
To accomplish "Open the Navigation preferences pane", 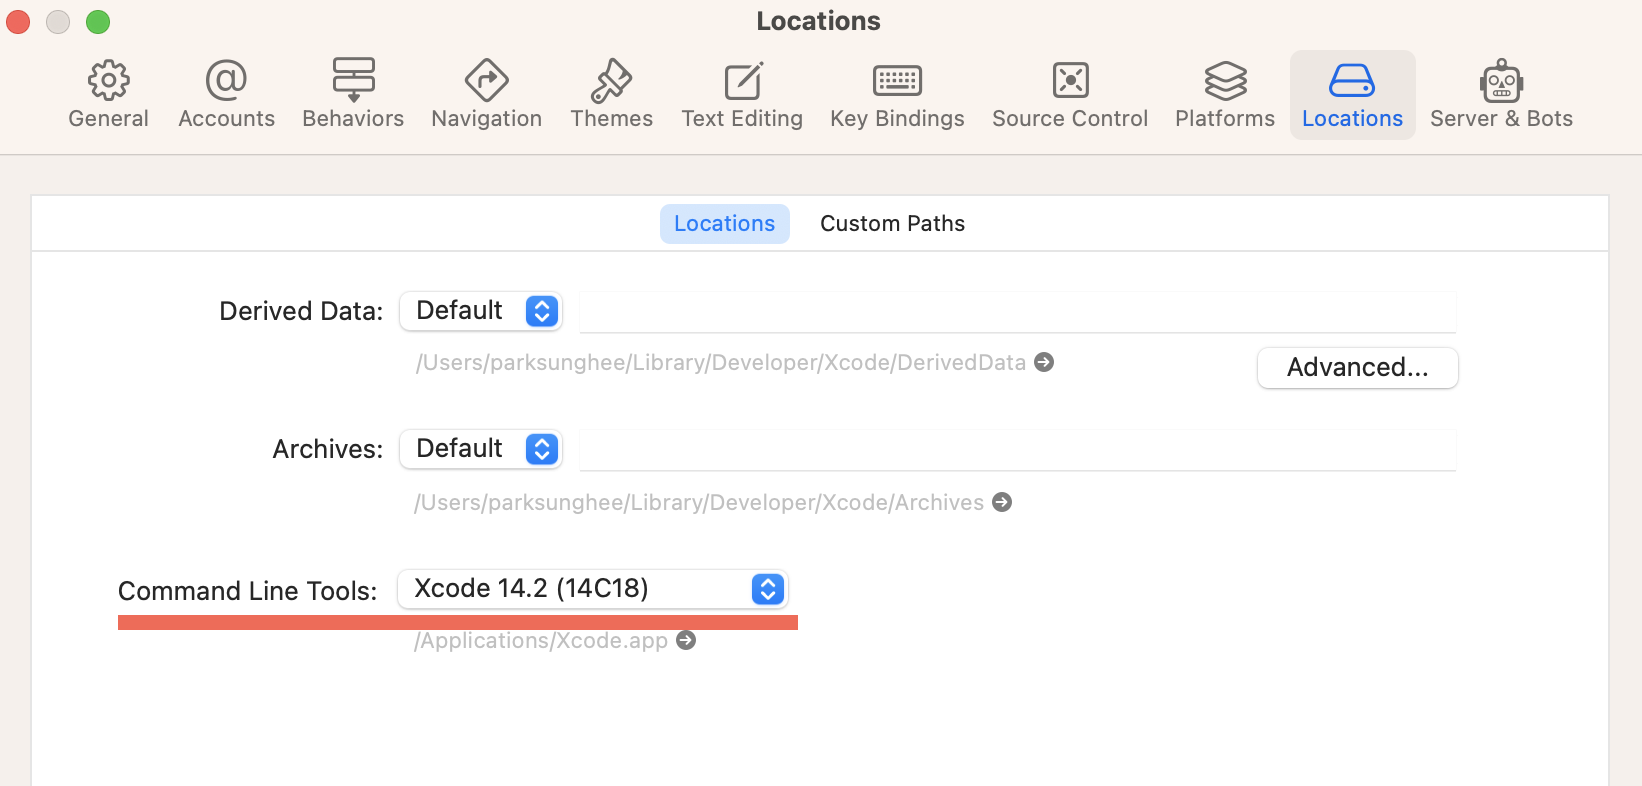I will pos(486,95).
